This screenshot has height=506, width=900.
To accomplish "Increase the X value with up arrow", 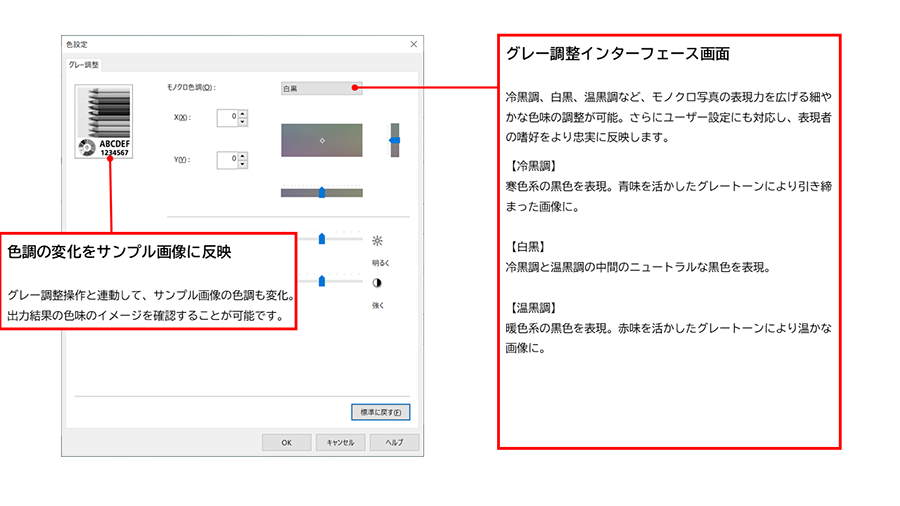I will coord(242,113).
